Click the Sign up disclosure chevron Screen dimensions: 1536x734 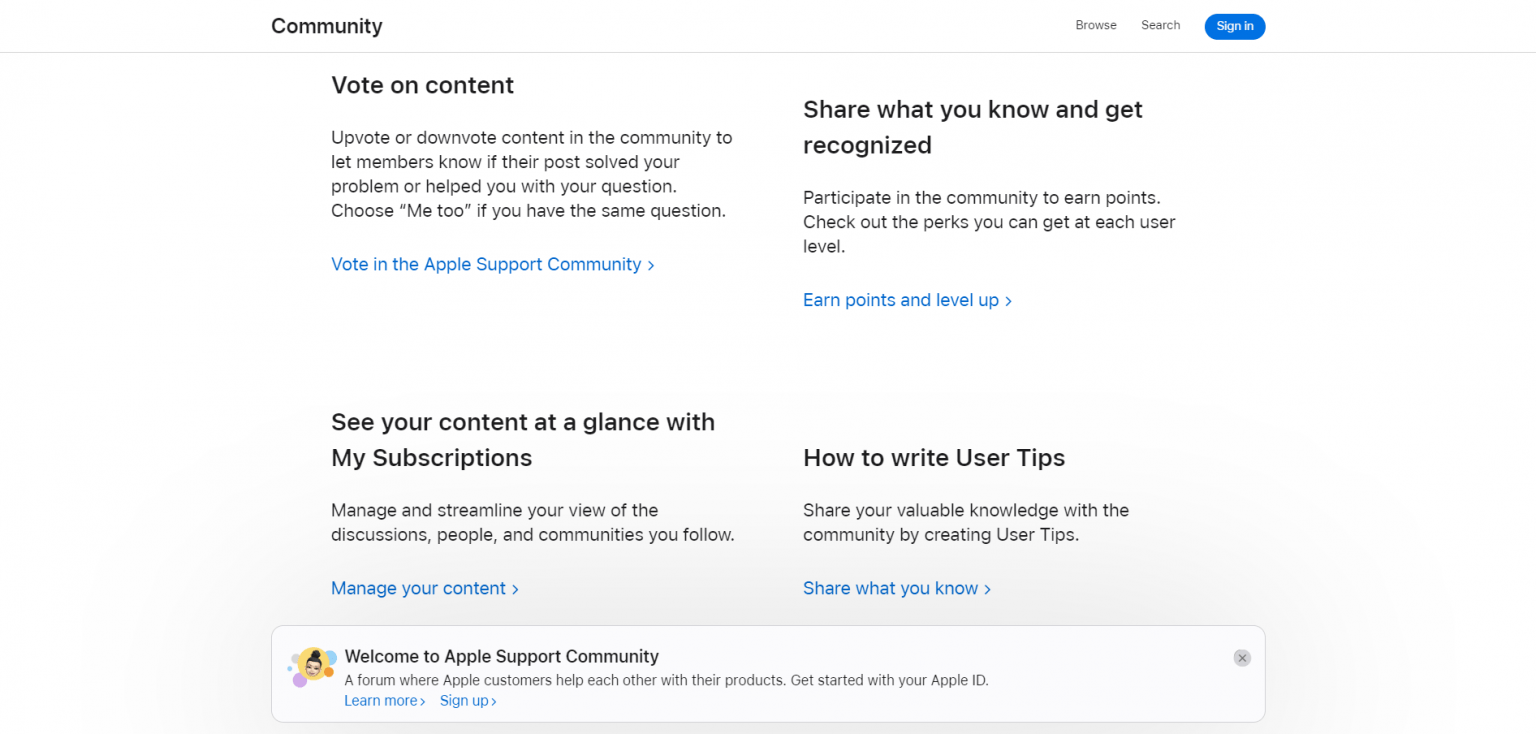coord(492,701)
